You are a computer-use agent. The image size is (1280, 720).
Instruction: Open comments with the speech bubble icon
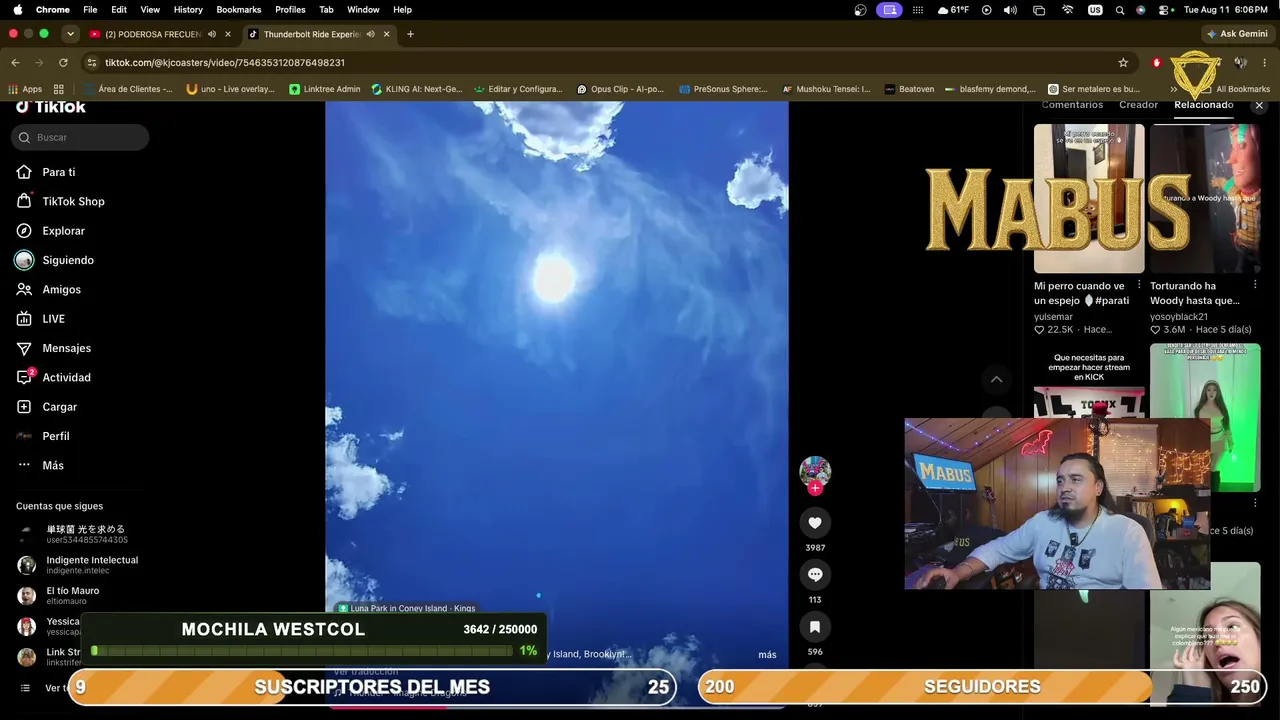point(815,575)
